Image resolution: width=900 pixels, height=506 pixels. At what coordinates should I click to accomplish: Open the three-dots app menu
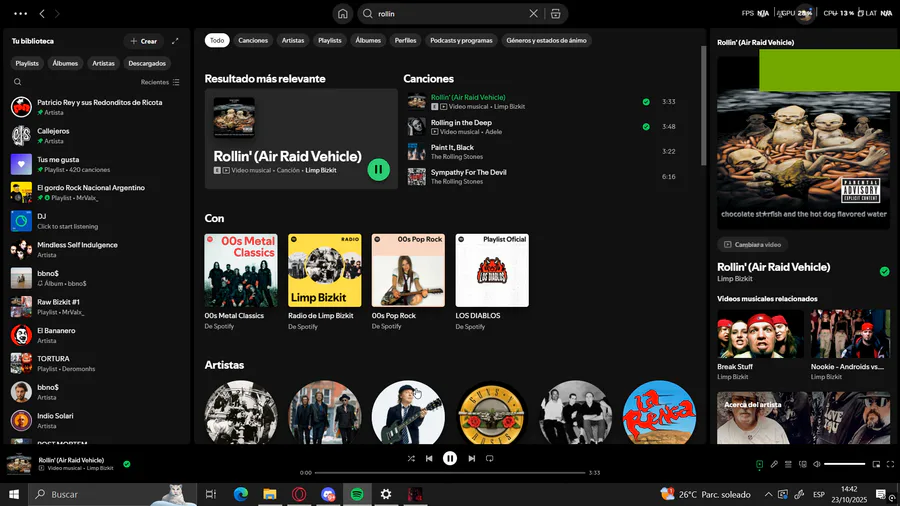pyautogui.click(x=20, y=14)
